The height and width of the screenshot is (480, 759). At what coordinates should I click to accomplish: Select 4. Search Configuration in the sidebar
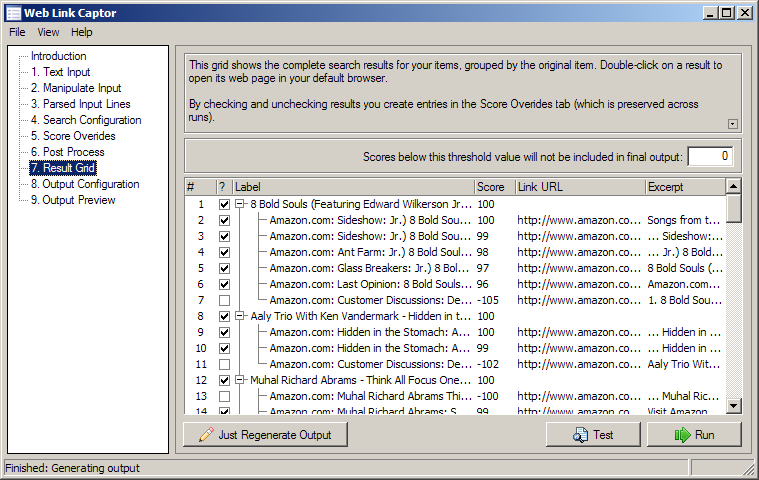pyautogui.click(x=85, y=120)
